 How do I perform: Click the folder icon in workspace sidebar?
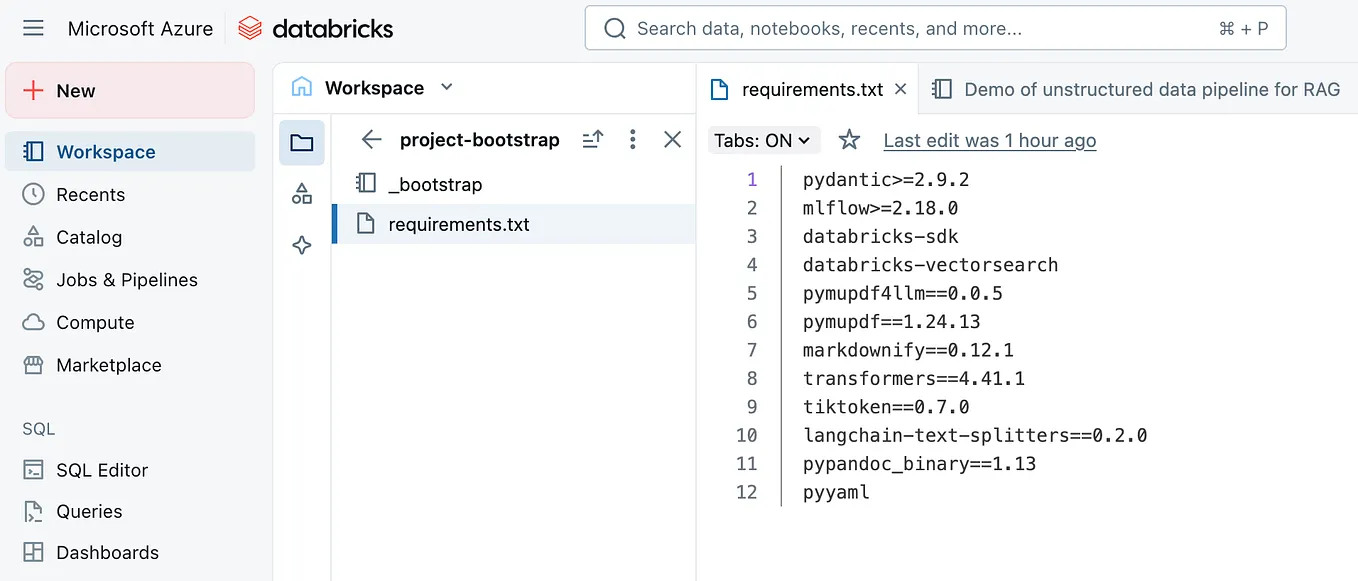301,142
